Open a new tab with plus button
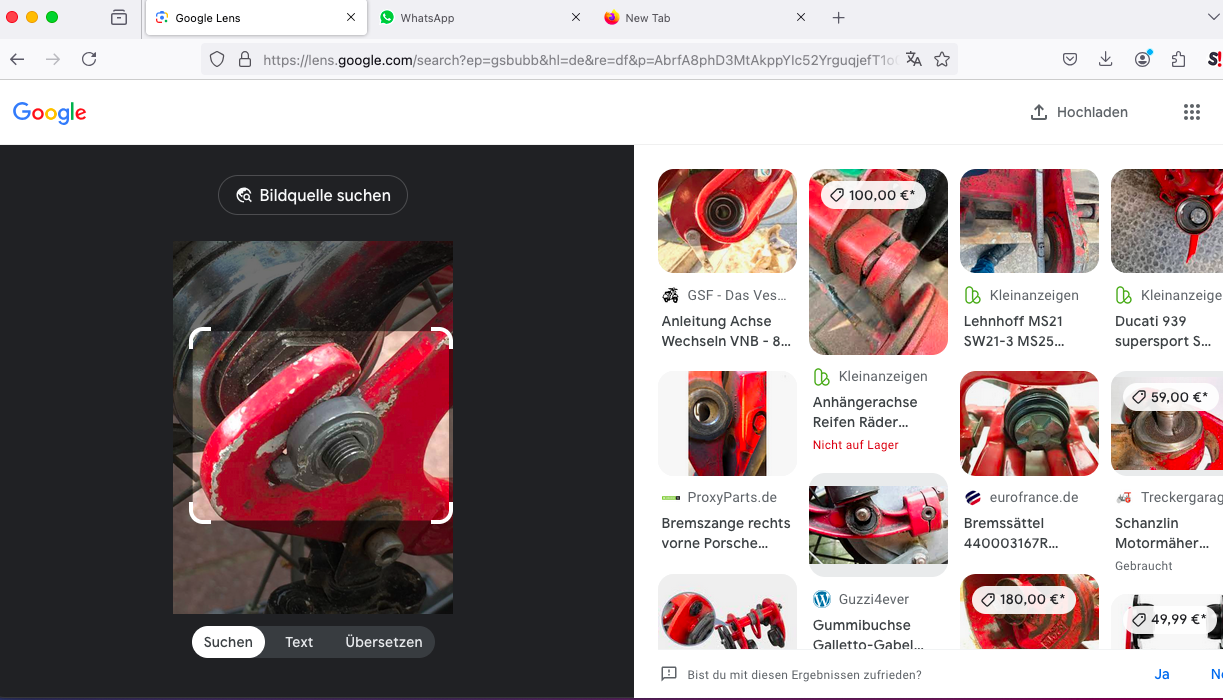1223x700 pixels. click(838, 18)
